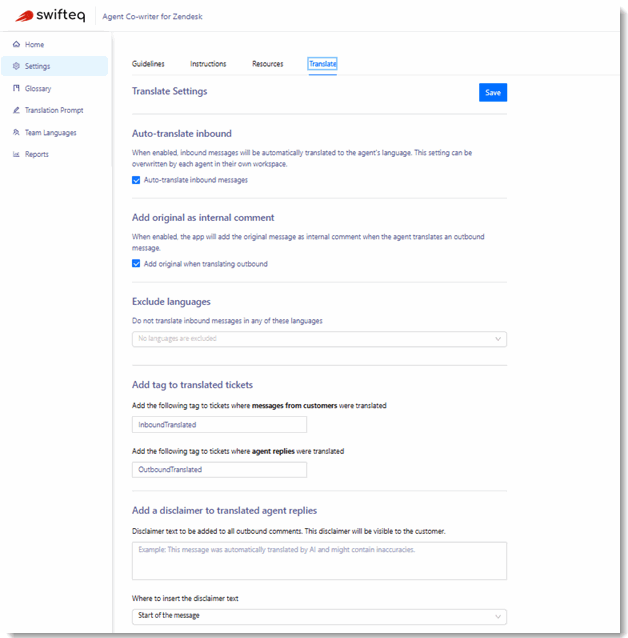The width and height of the screenshot is (628, 638).
Task: Click the Translation Prompt pen icon
Action: [16, 110]
